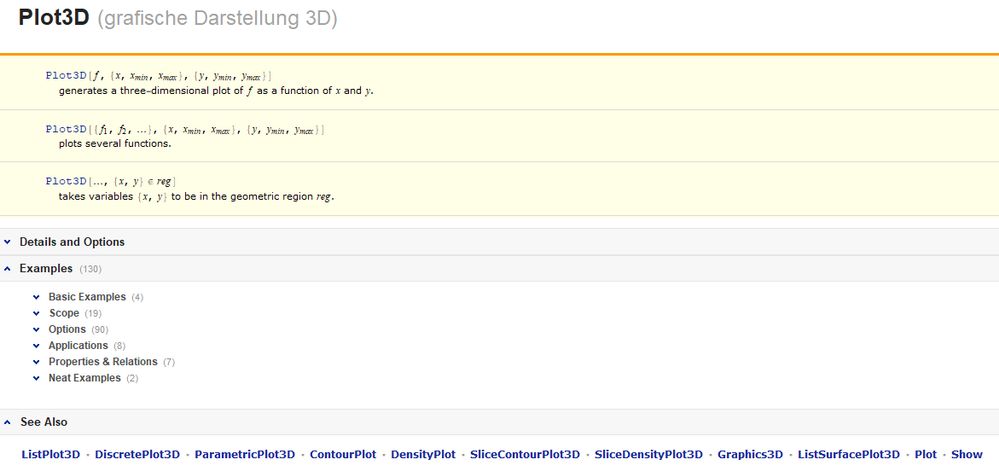Collapse the See Also section
Image resolution: width=999 pixels, height=472 pixels.
click(x=44, y=422)
